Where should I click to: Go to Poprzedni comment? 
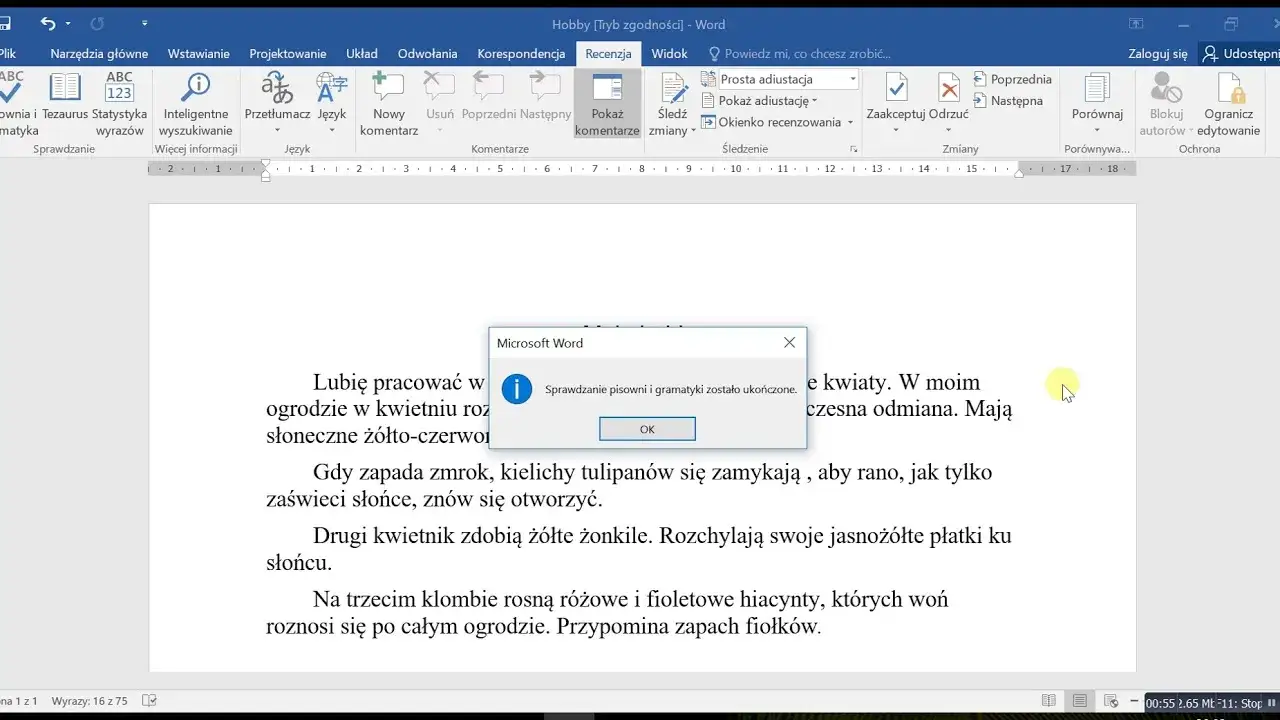[x=489, y=96]
